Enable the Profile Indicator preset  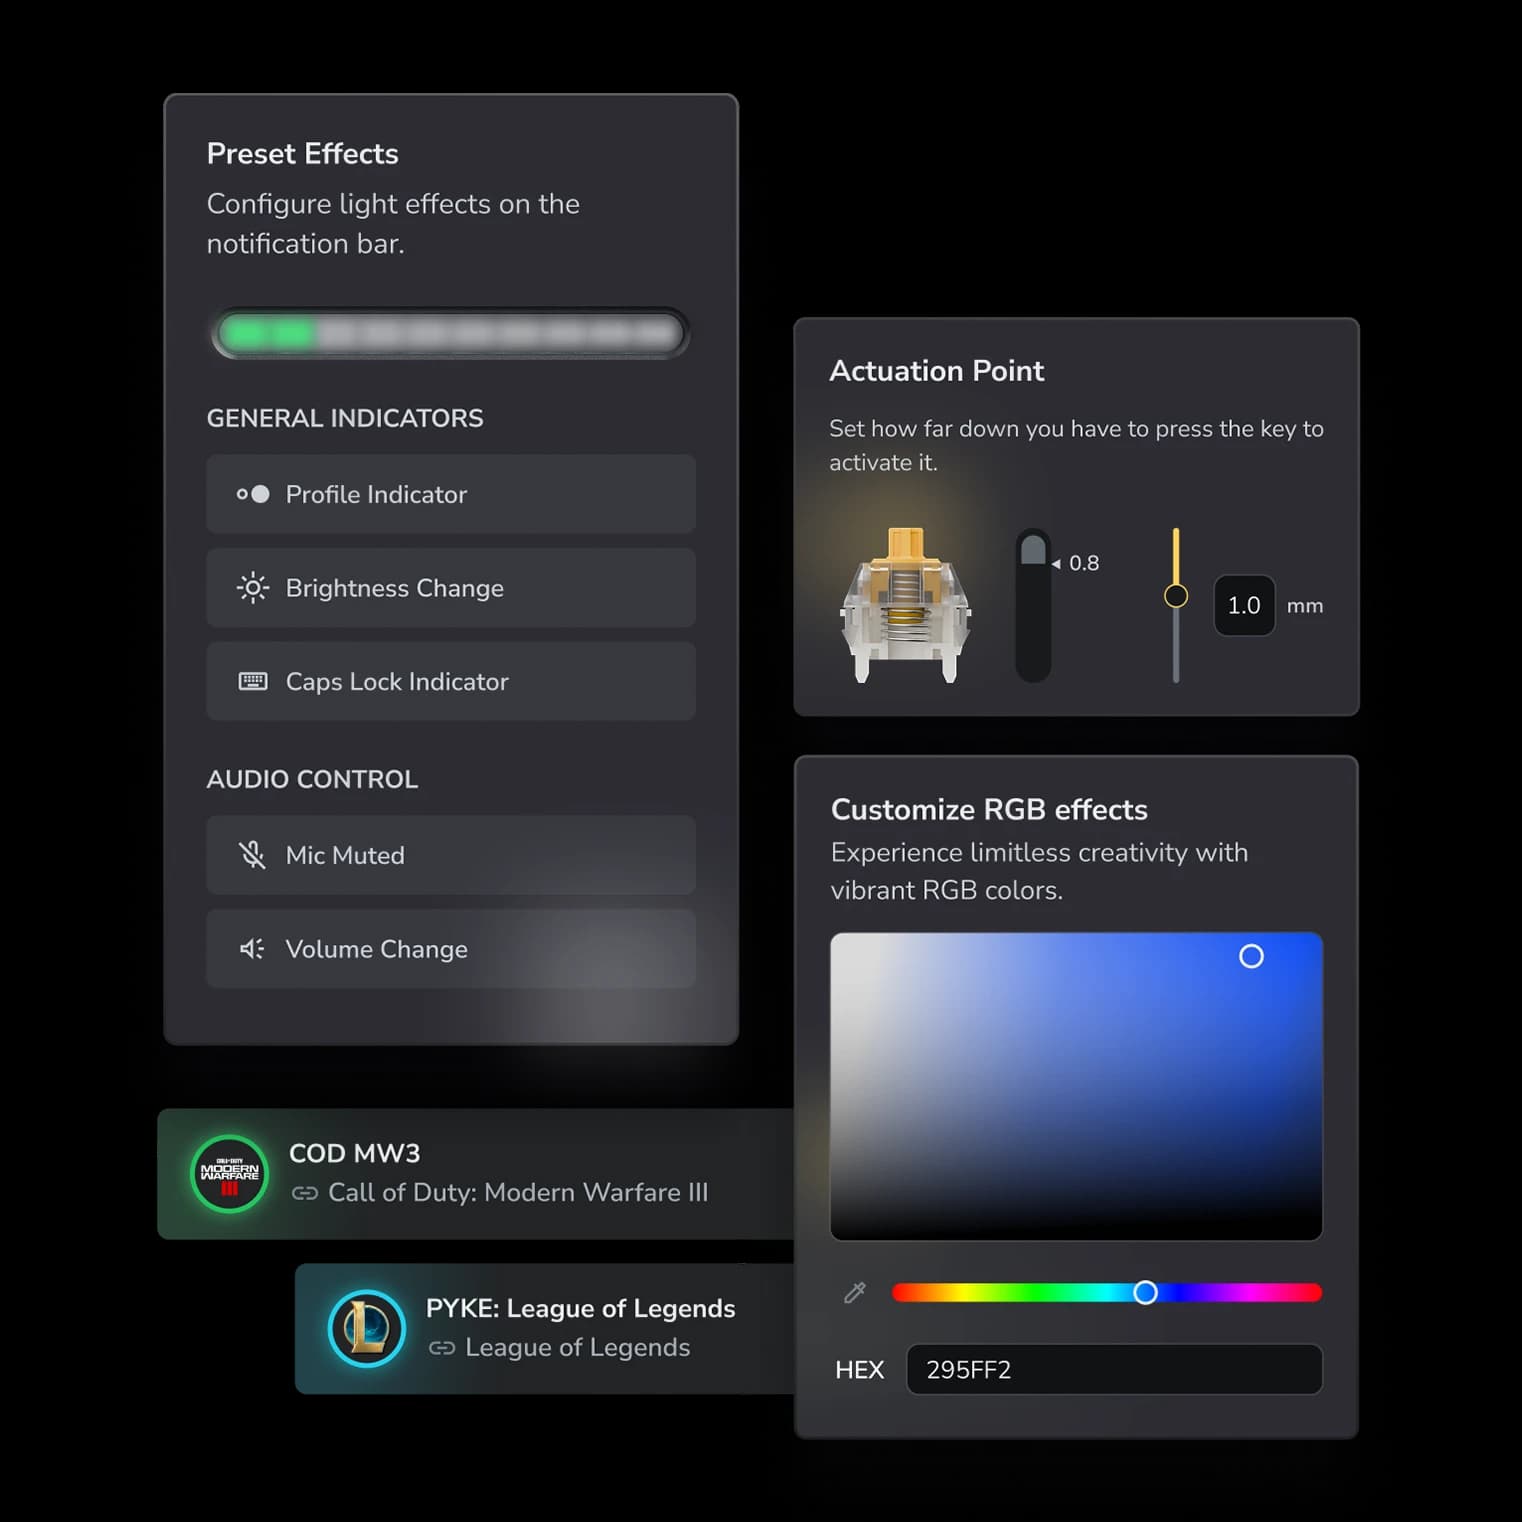pos(450,494)
